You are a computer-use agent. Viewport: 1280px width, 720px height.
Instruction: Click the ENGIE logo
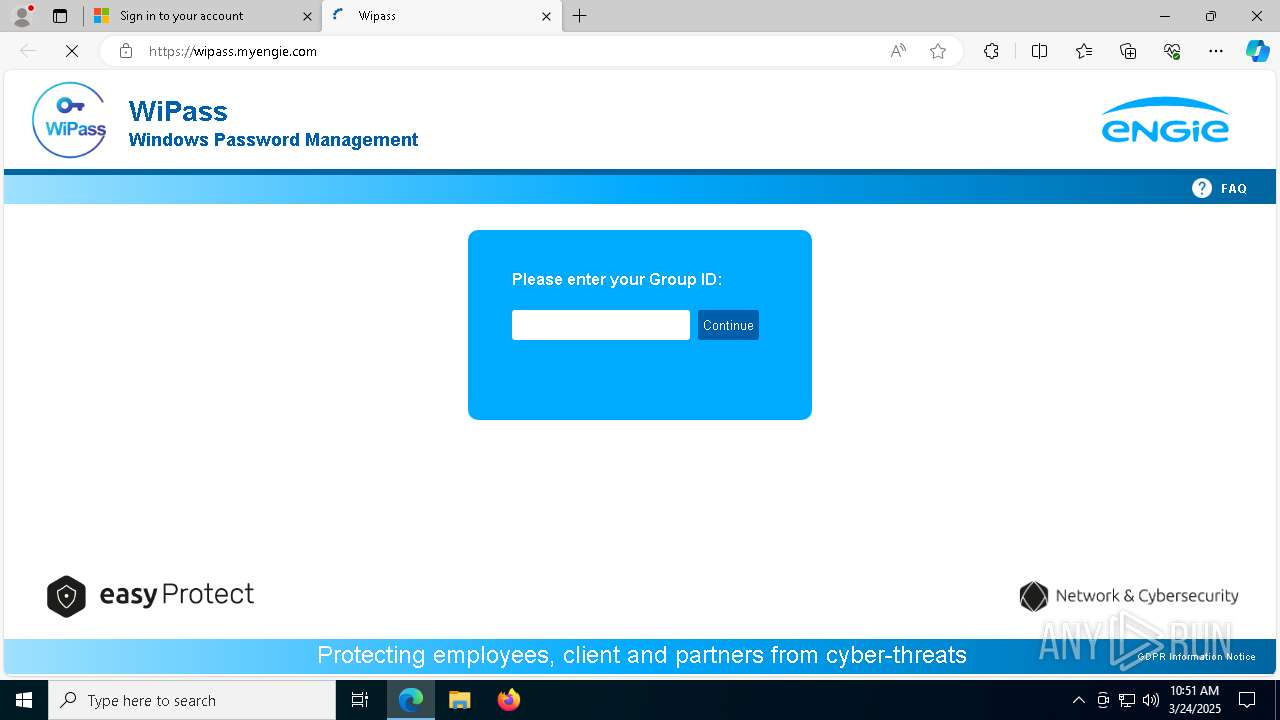click(1165, 120)
